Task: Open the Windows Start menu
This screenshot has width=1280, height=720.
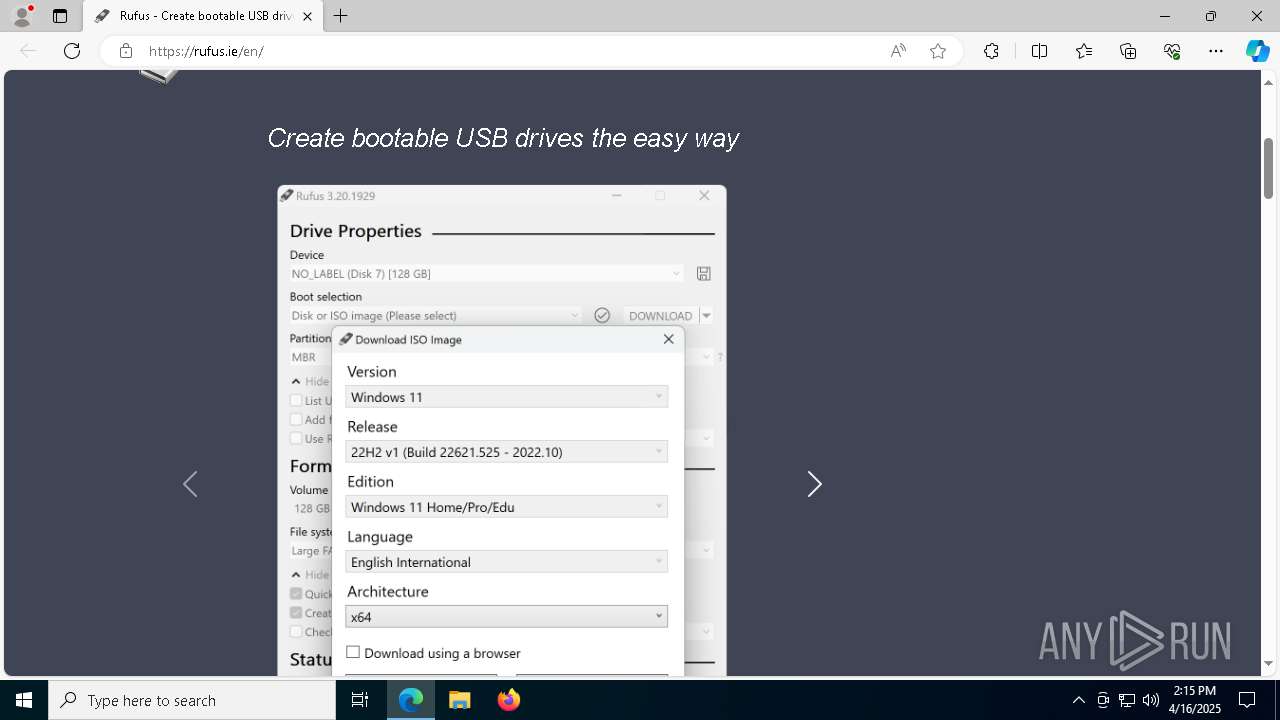Action: [x=24, y=700]
